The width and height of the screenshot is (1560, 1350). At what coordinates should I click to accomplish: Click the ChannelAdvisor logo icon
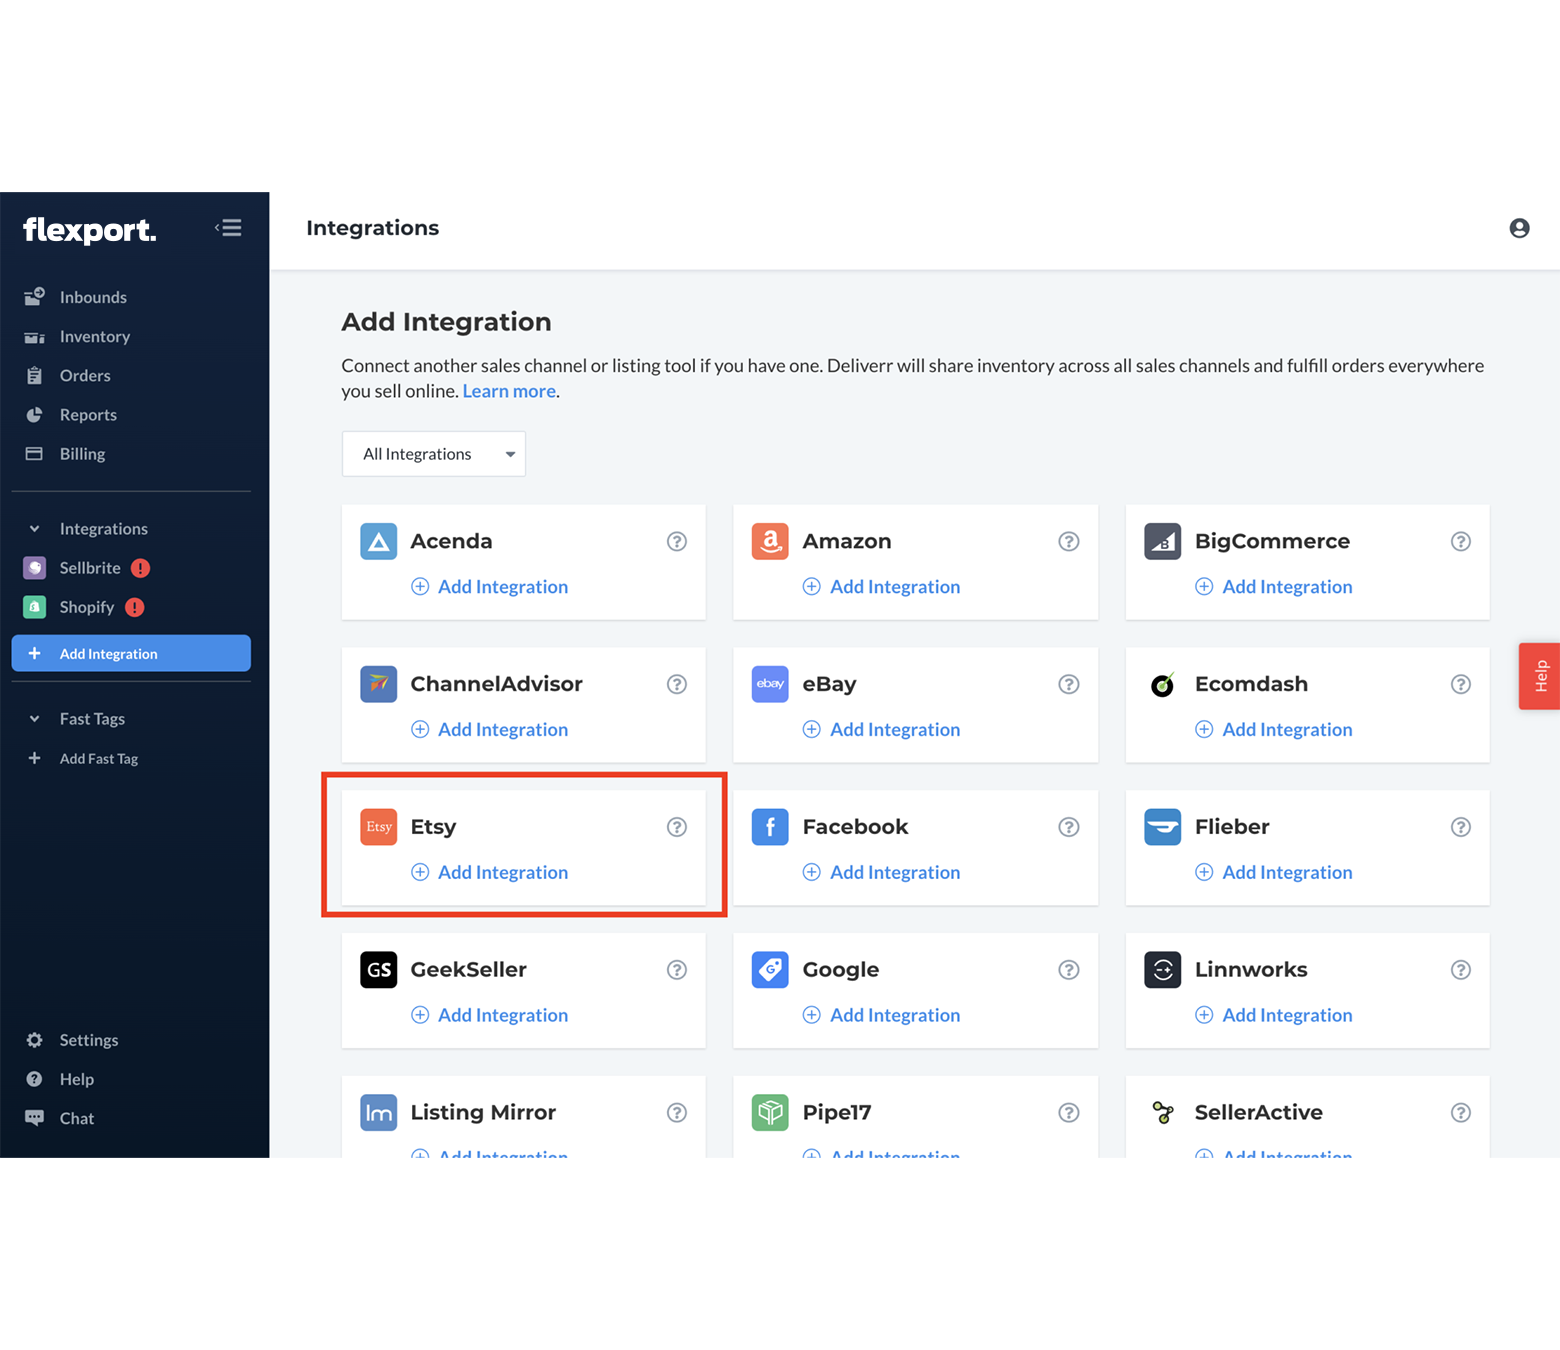379,684
